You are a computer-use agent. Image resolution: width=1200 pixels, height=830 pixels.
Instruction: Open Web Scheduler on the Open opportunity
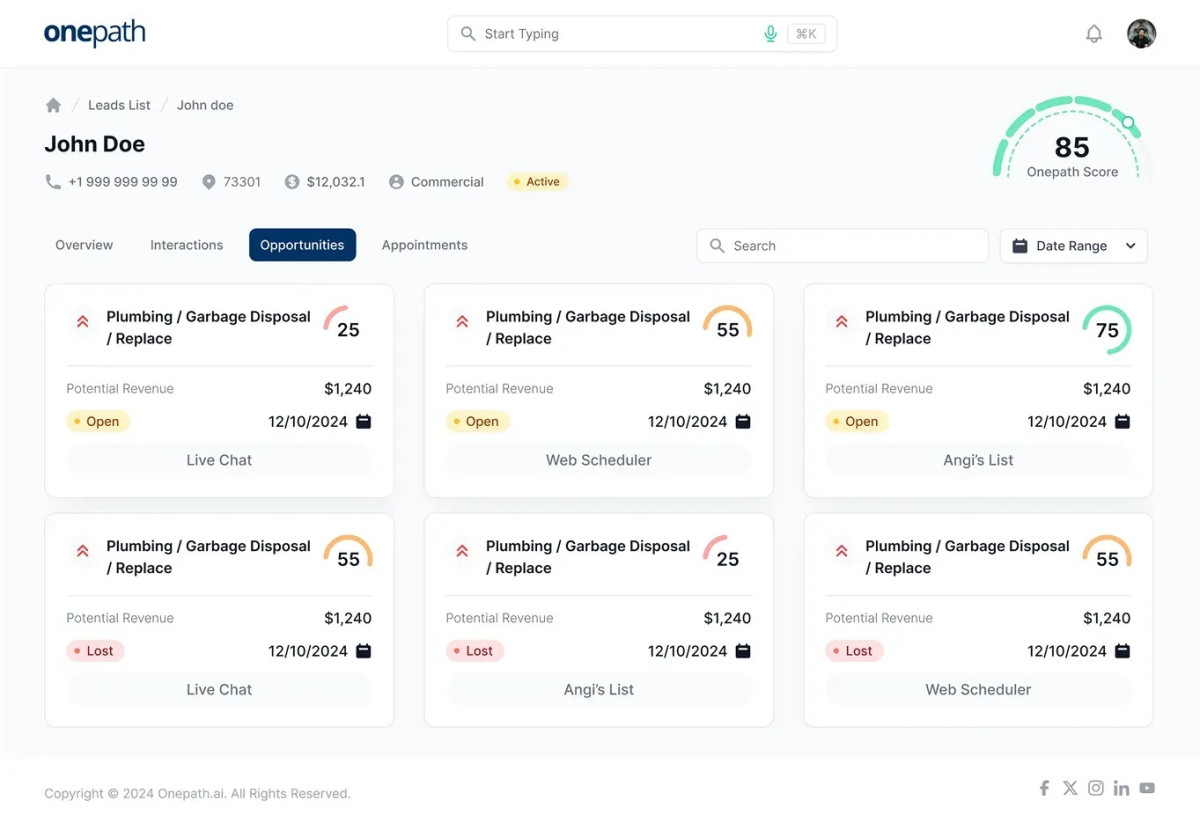(598, 460)
